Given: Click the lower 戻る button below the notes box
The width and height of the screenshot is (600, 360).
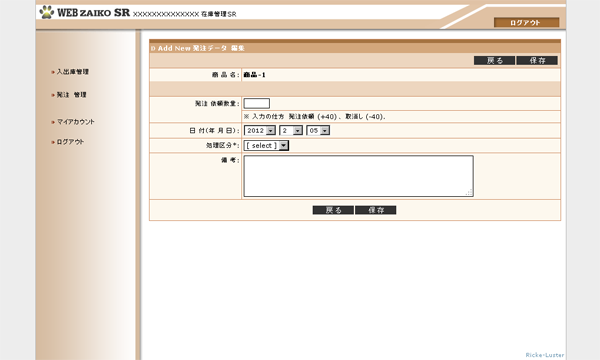Looking at the screenshot, I should coord(333,210).
